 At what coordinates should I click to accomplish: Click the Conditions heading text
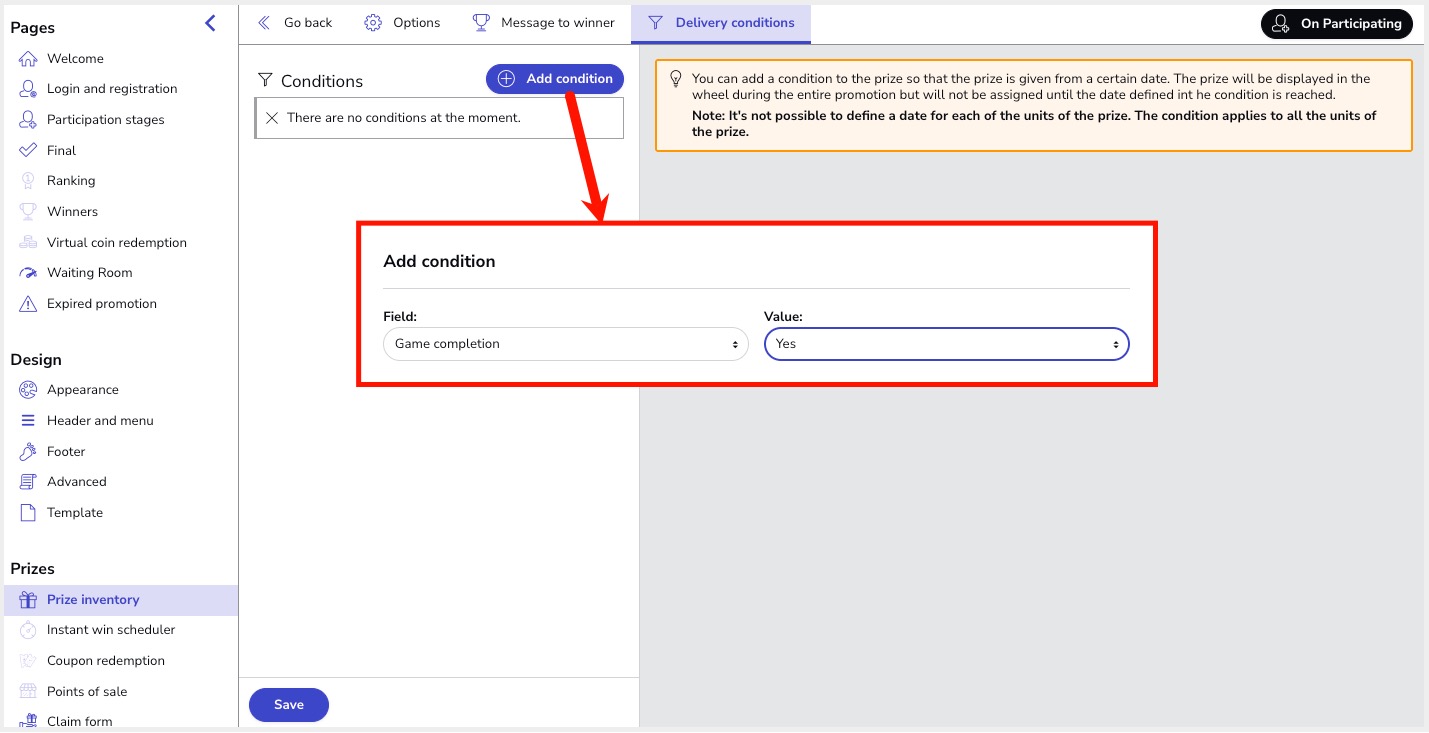pyautogui.click(x=322, y=82)
